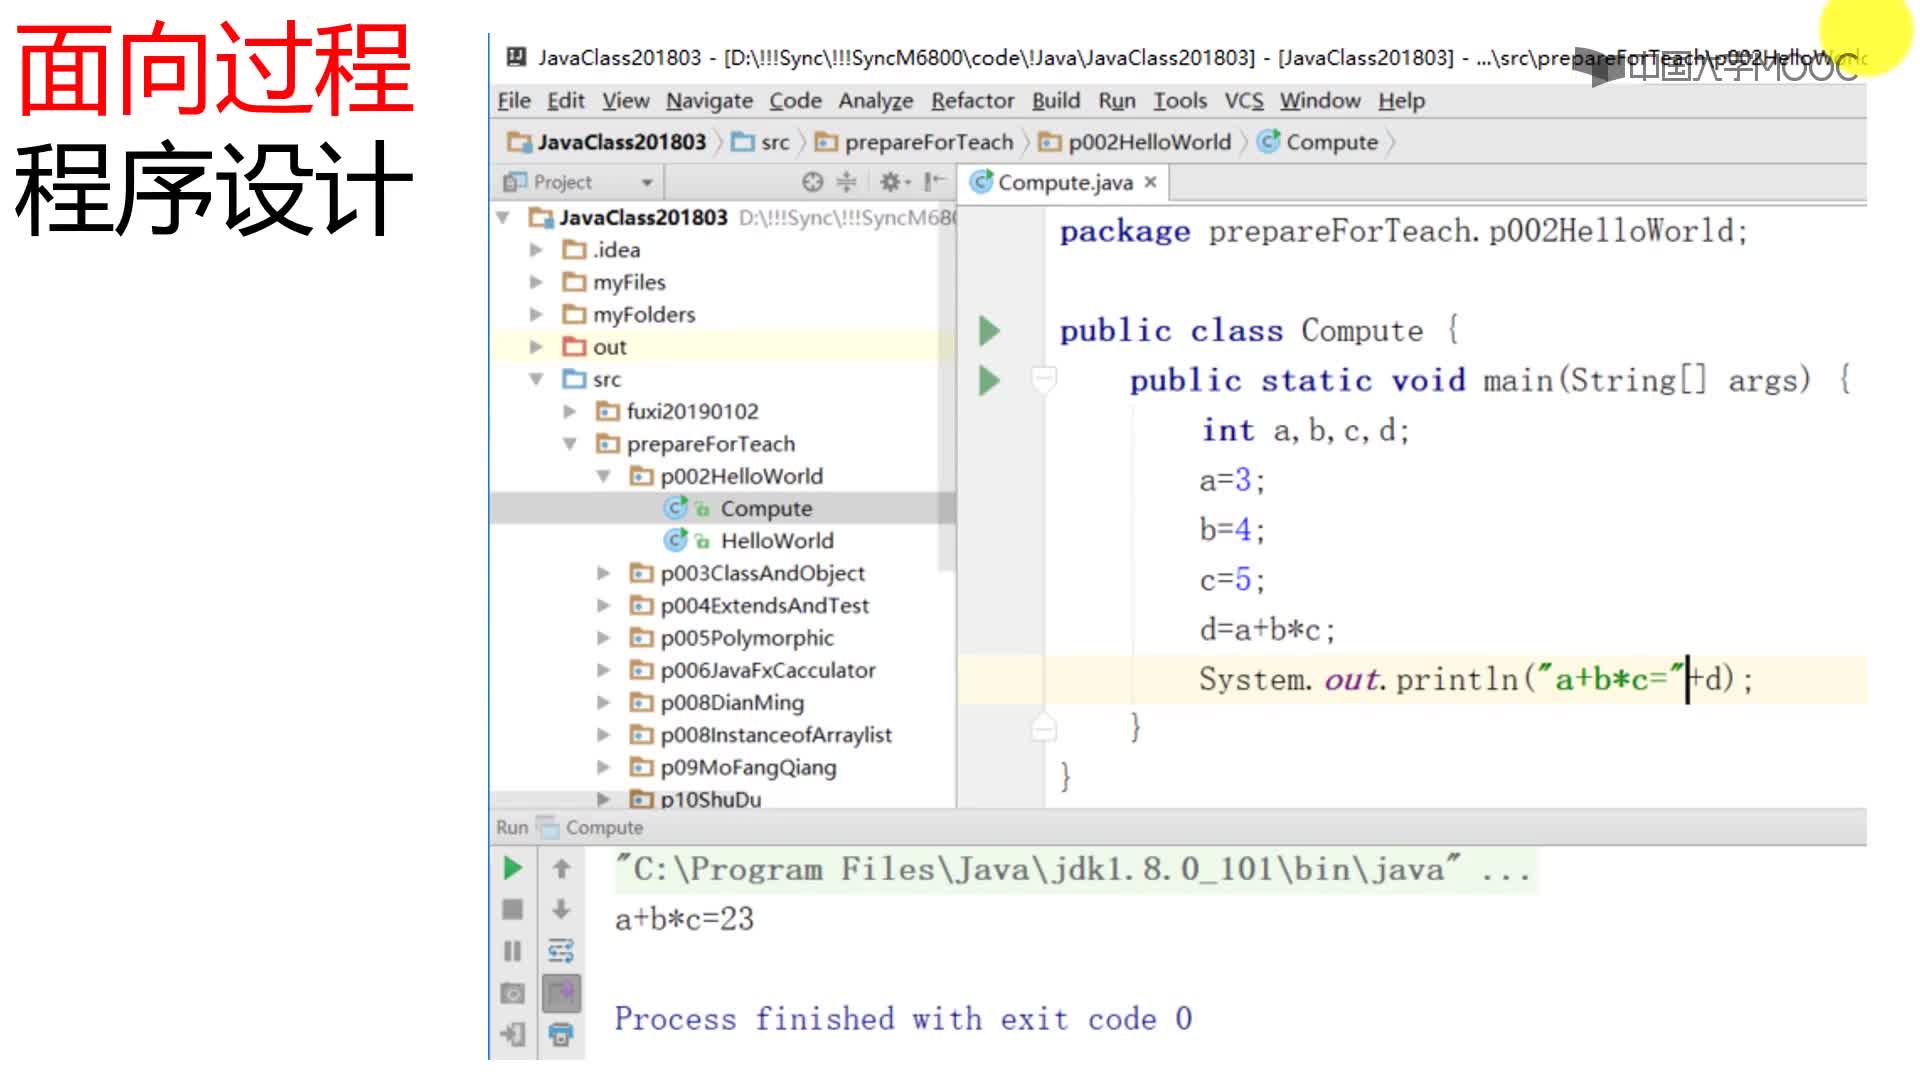Click prepareForTeach in the breadcrumb bar

point(915,142)
